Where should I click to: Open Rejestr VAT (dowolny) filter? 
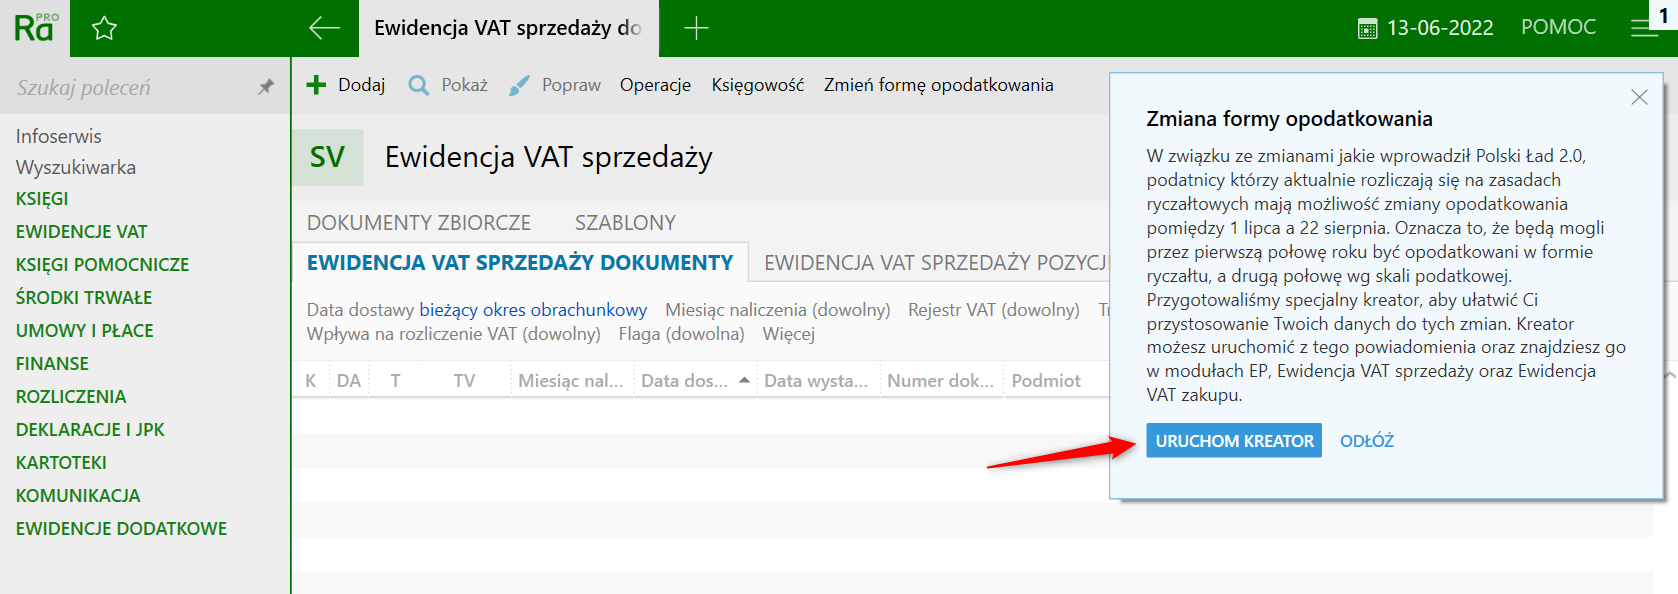pos(993,310)
